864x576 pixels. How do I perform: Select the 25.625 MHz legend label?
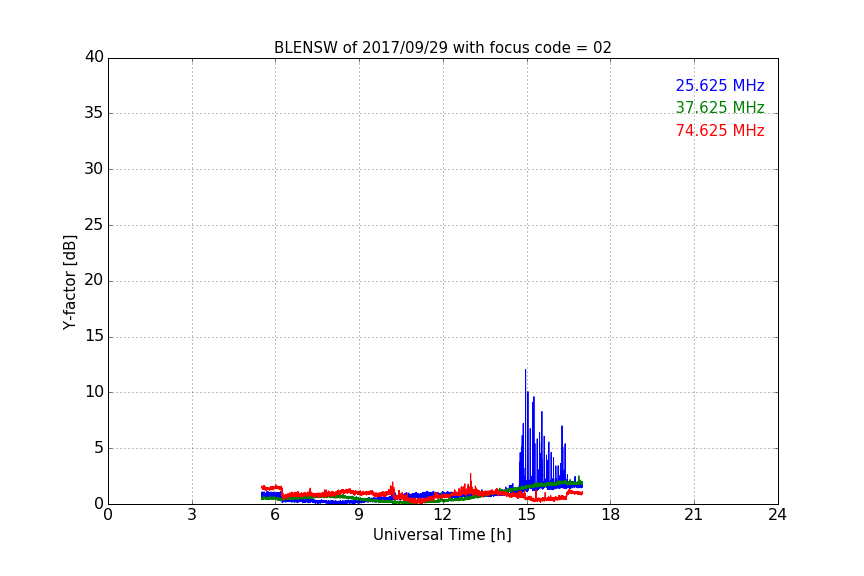coord(720,85)
